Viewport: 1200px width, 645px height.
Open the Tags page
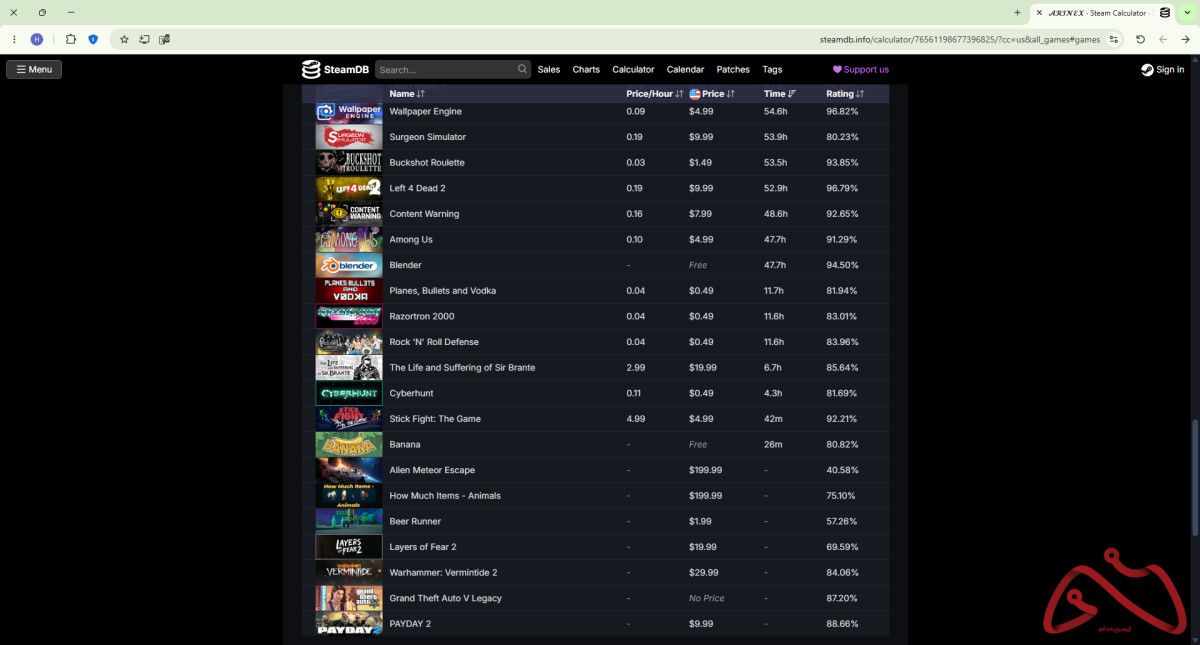tap(772, 70)
